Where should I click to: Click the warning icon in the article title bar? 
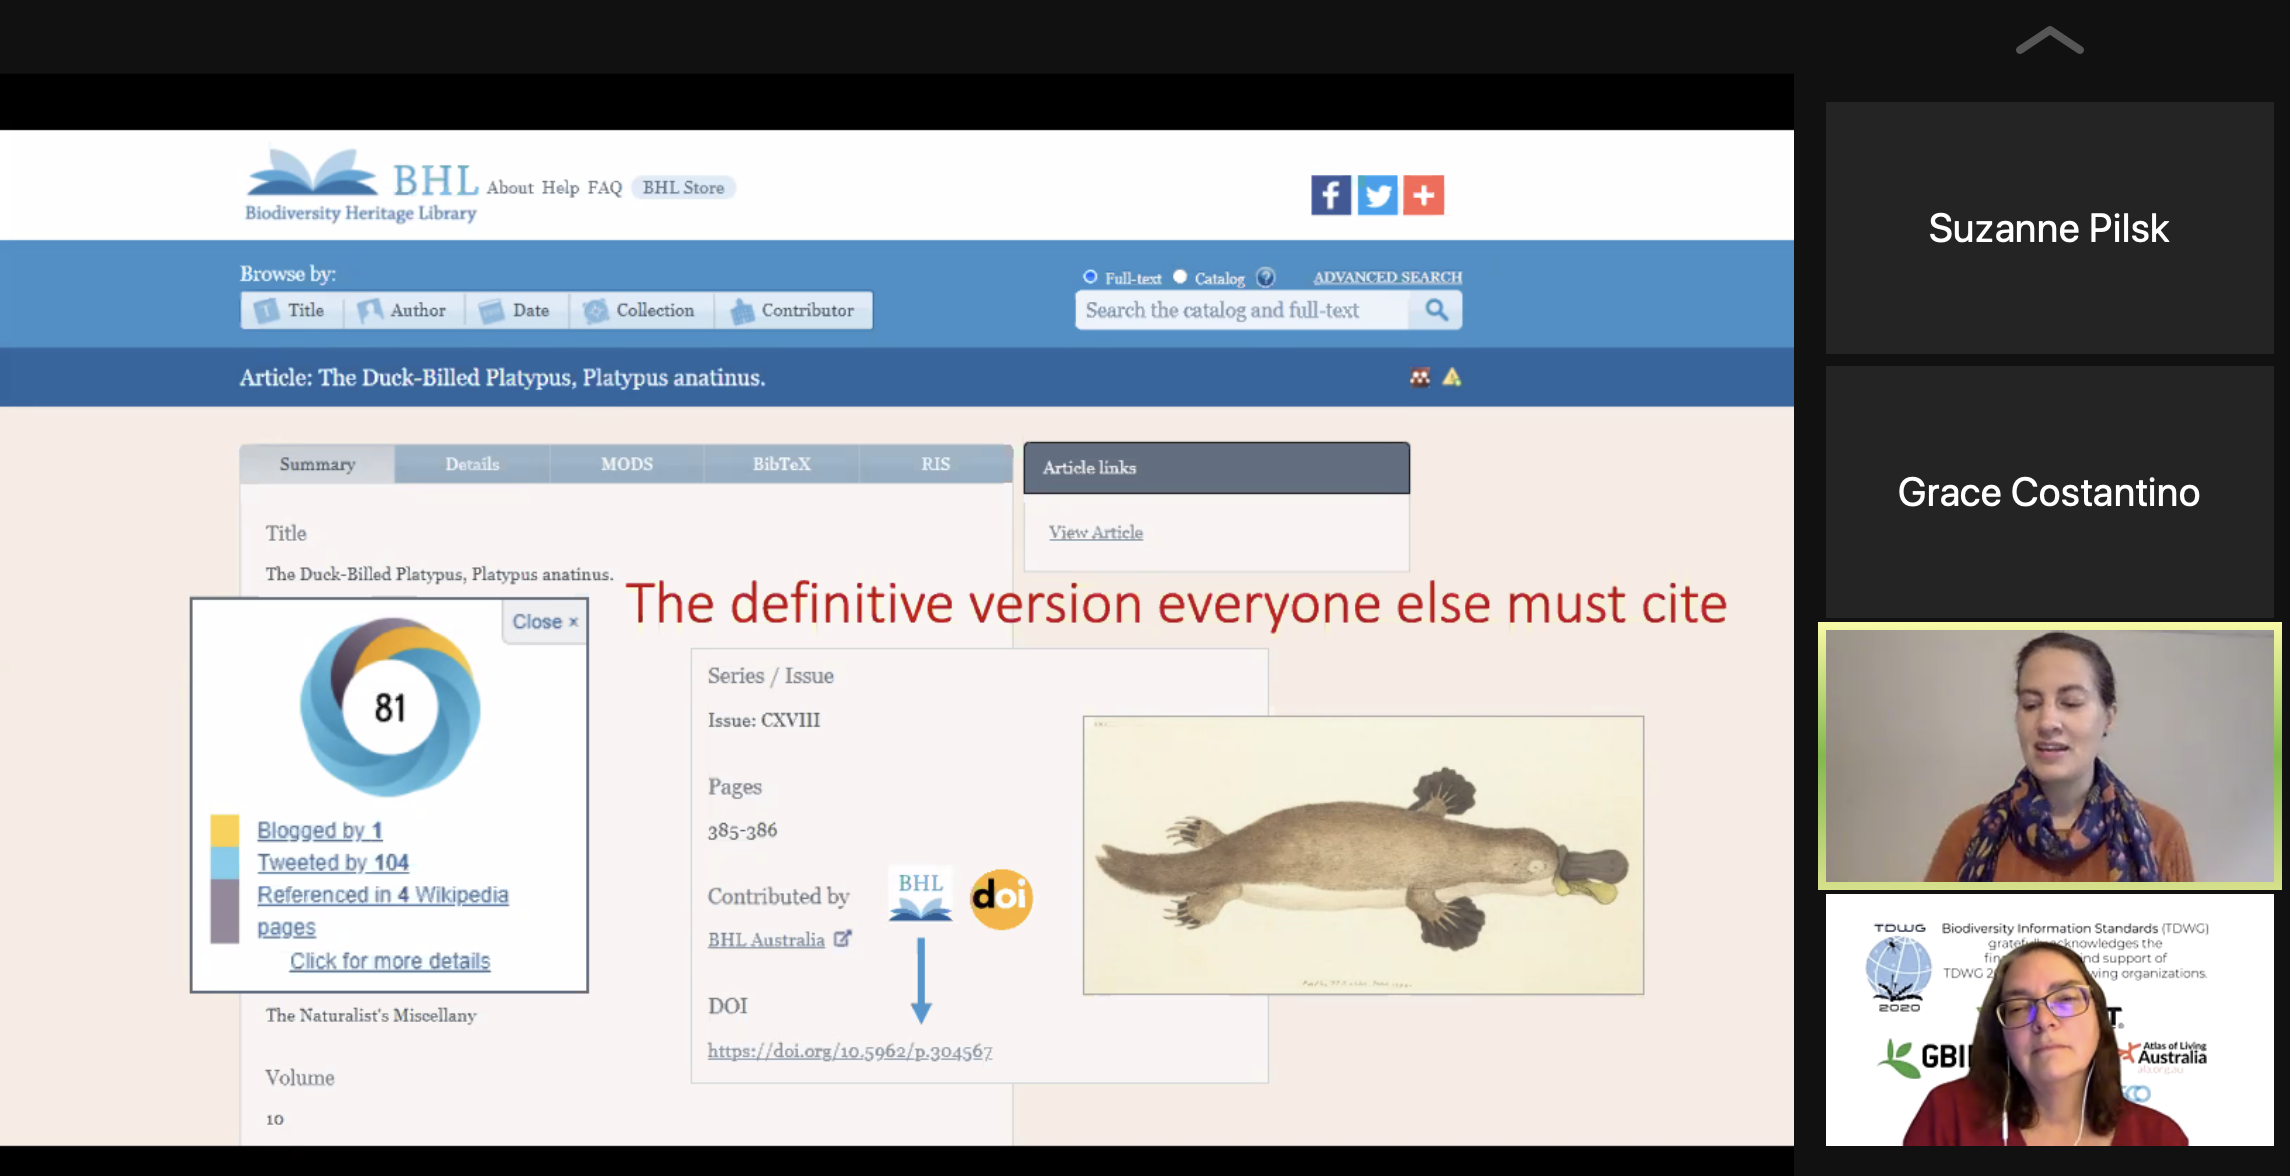[x=1454, y=377]
